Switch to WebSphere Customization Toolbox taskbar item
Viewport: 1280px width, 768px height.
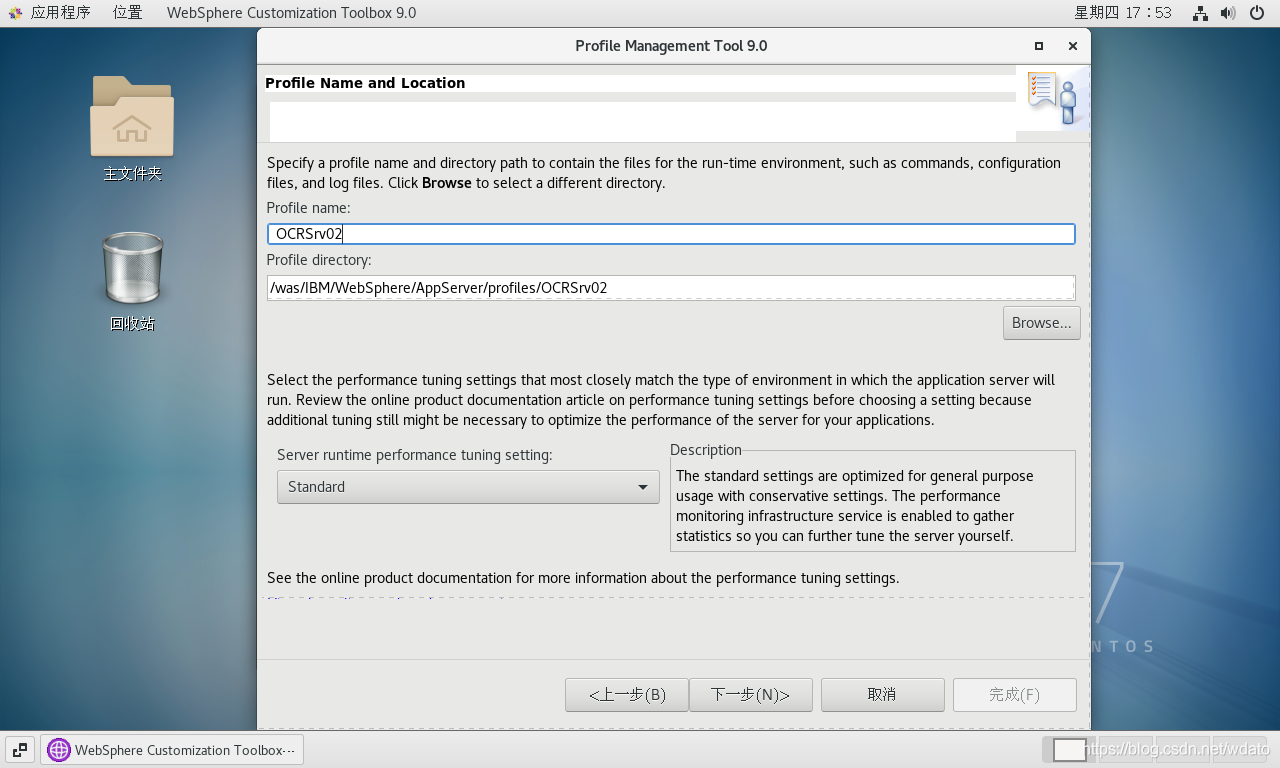(172, 750)
